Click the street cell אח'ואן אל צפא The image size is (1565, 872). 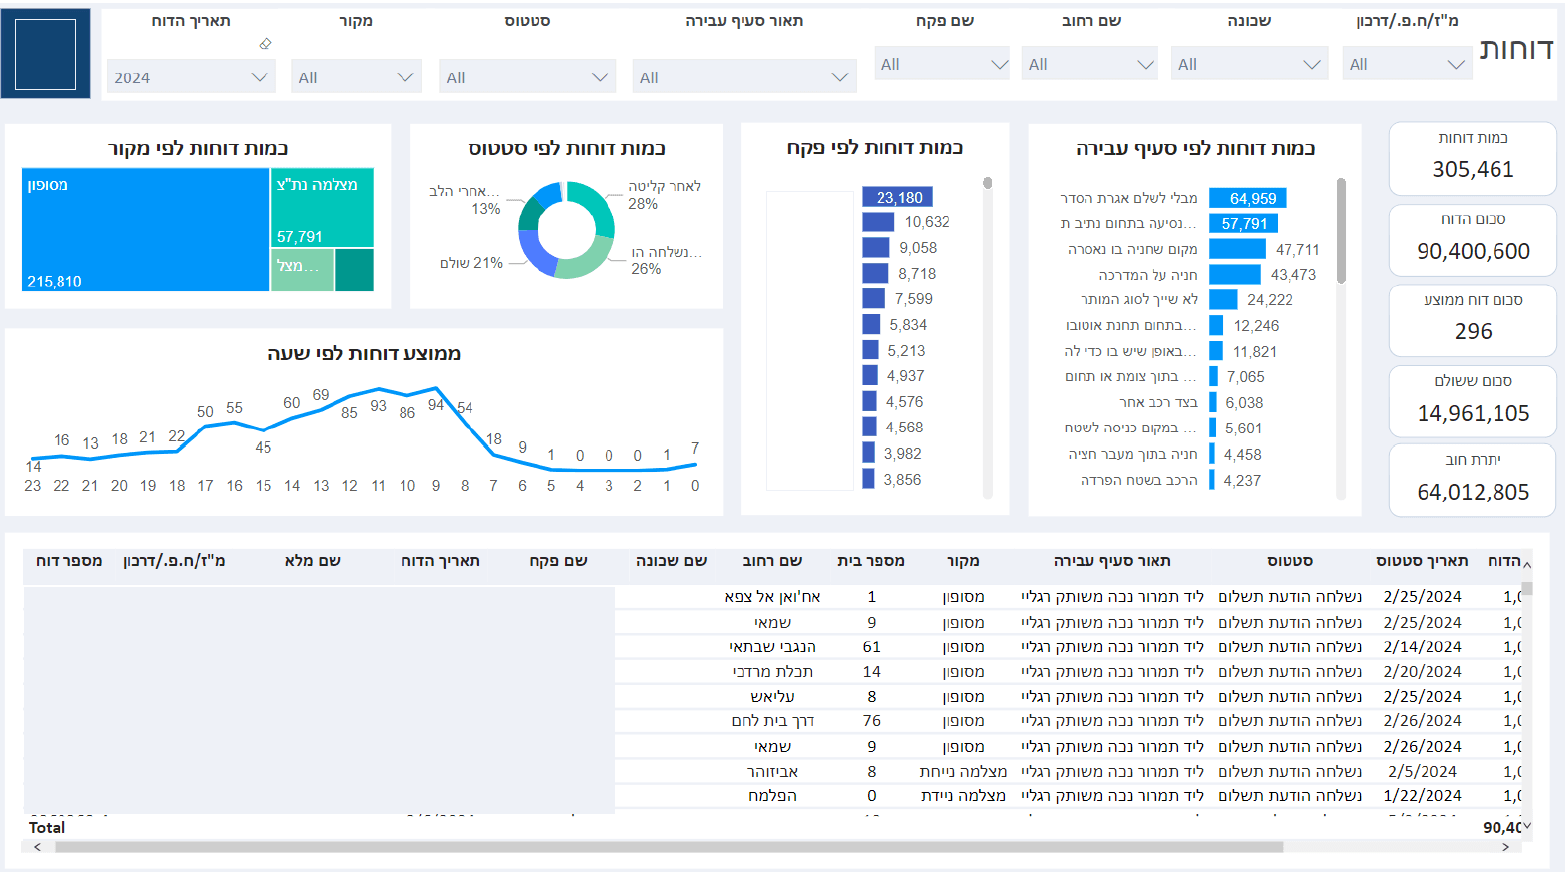tap(772, 597)
